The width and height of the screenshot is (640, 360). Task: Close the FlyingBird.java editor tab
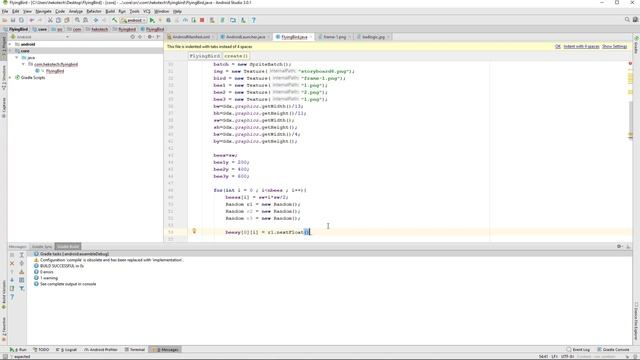(x=311, y=37)
